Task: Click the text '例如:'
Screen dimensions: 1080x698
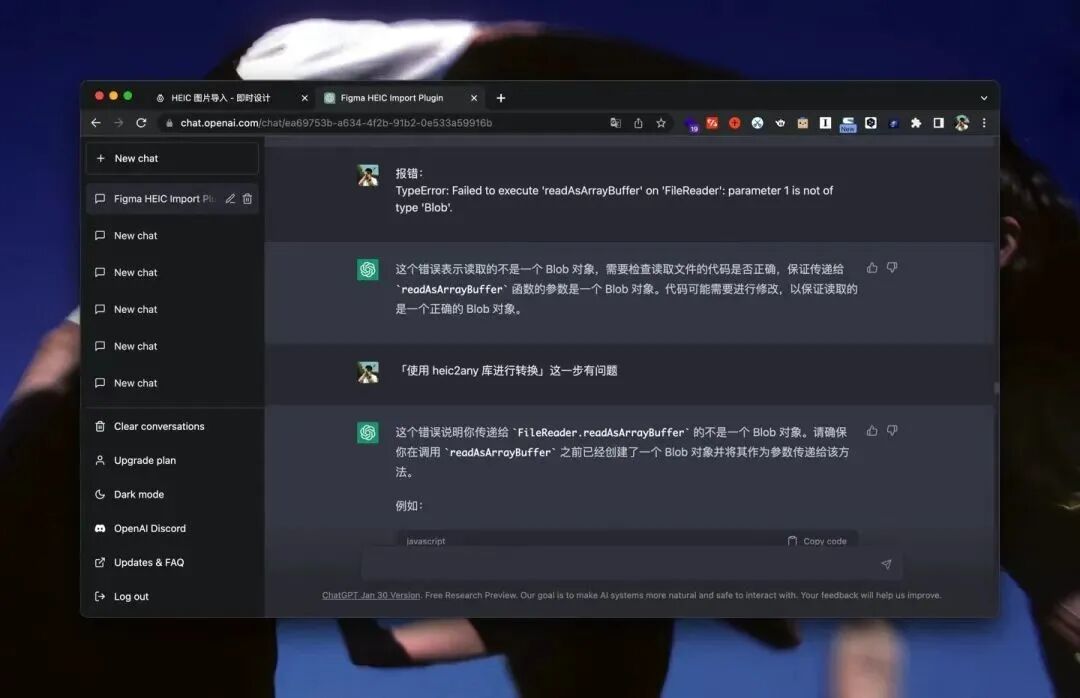Action: point(409,506)
